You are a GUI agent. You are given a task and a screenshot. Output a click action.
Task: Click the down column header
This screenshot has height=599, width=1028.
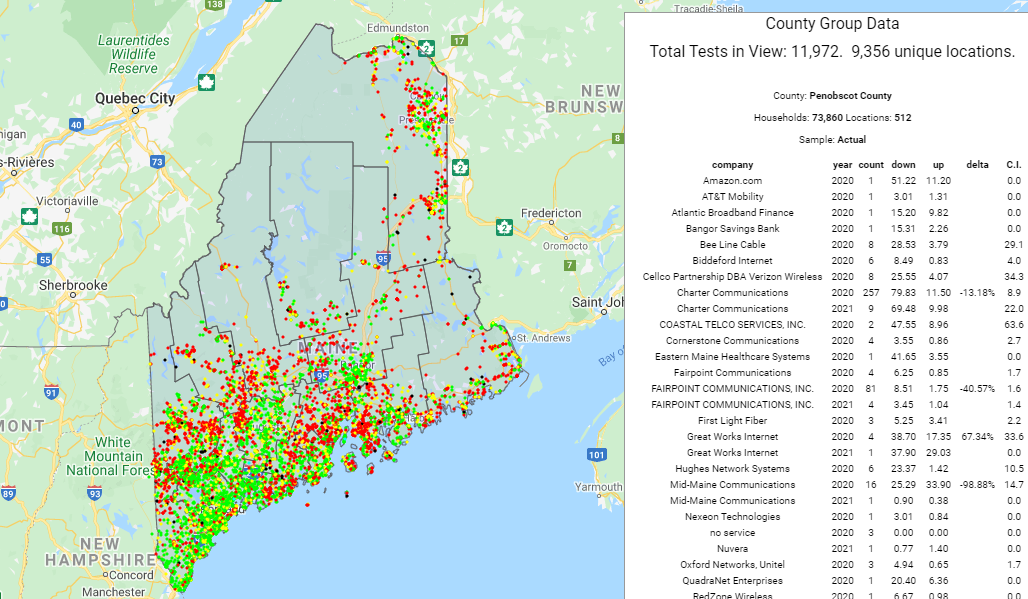point(903,164)
